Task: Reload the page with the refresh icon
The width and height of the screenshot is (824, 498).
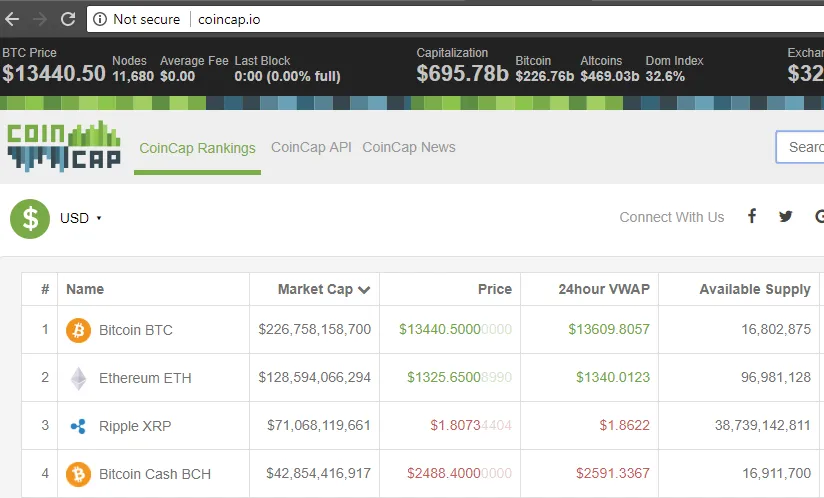Action: [68, 19]
